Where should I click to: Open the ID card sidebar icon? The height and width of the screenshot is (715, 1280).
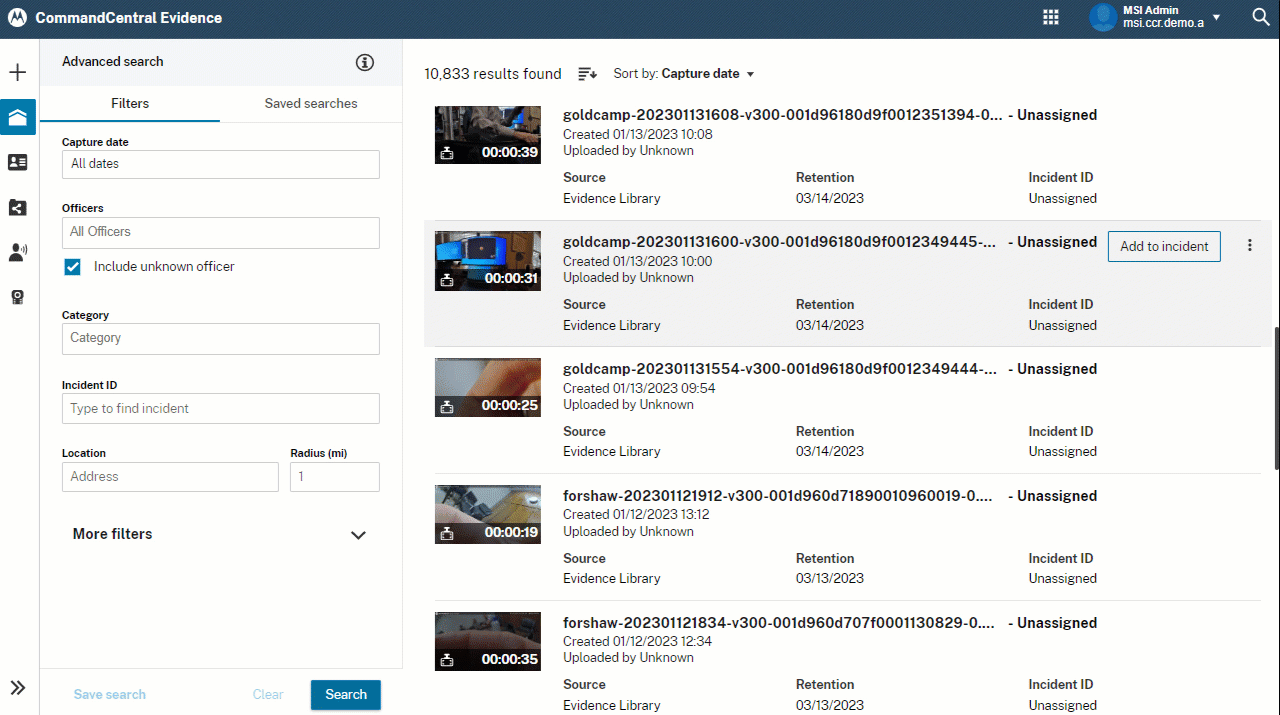[17, 162]
